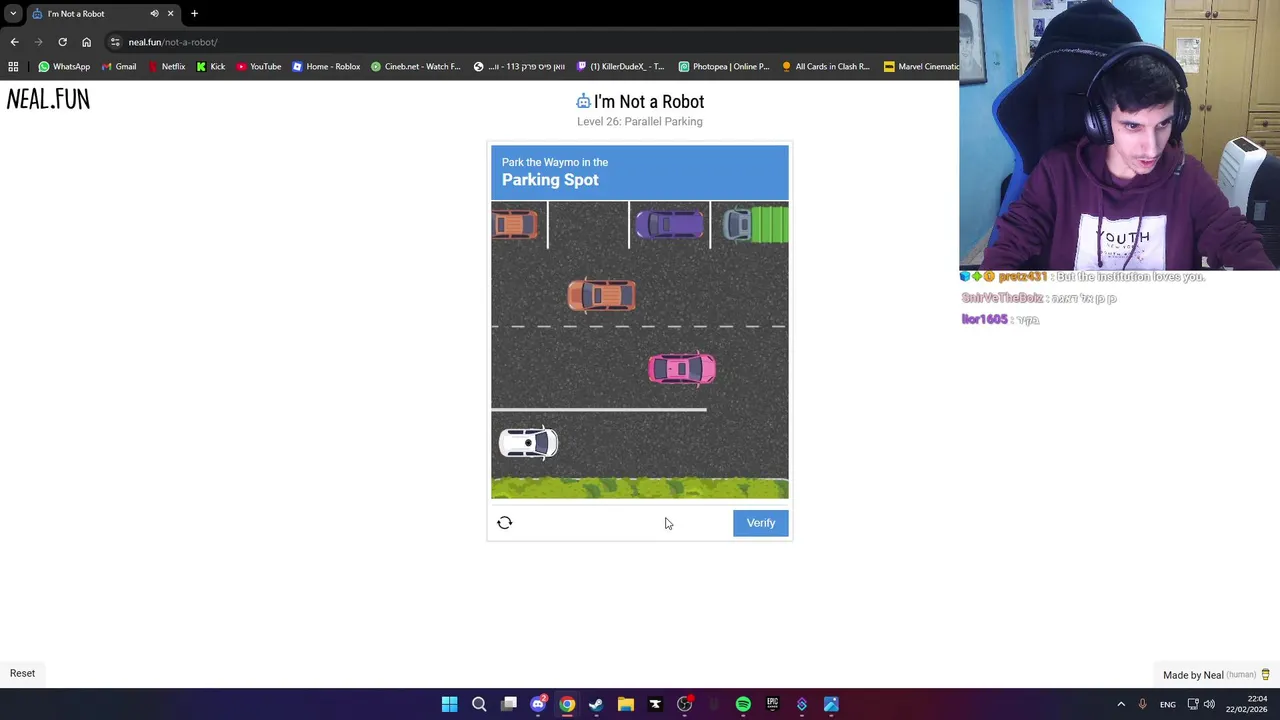Mute the tab via speaker icon
The height and width of the screenshot is (720, 1280).
(154, 14)
